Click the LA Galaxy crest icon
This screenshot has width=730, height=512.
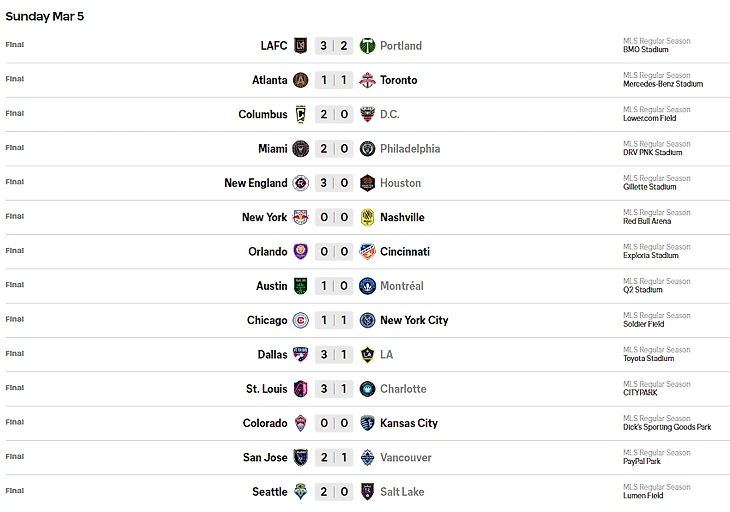(367, 354)
